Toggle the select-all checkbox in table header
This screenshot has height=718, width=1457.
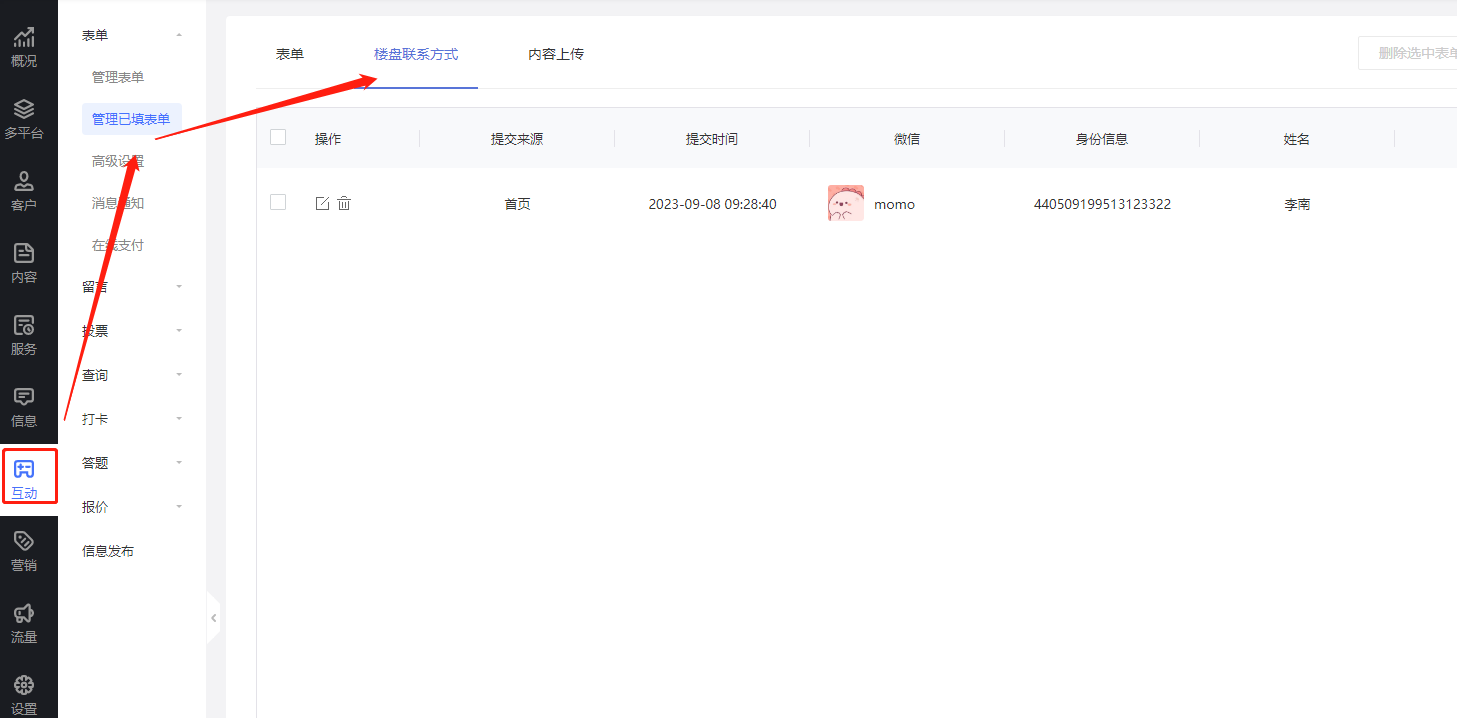[278, 138]
